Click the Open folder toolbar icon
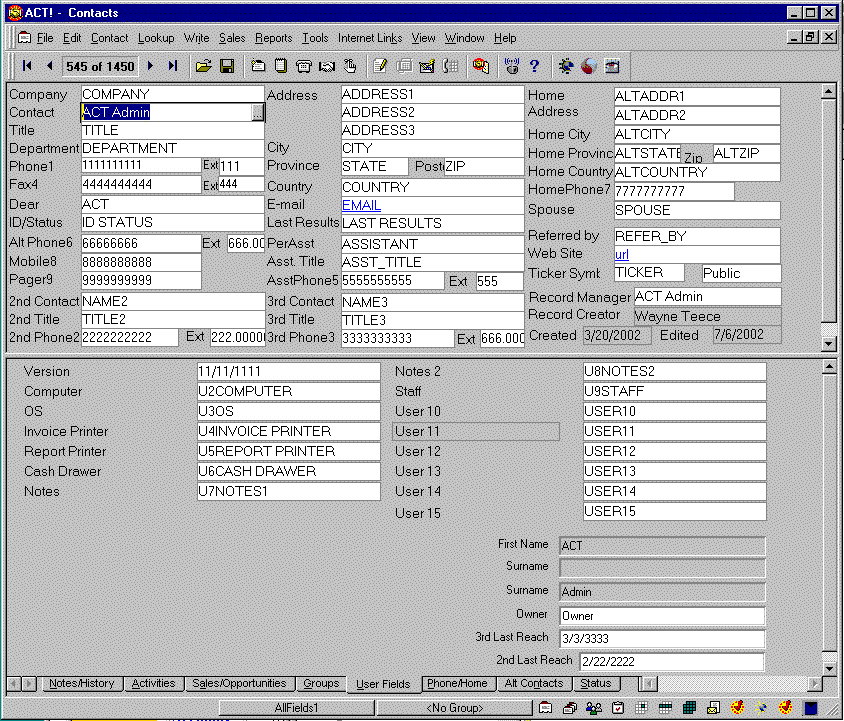The width and height of the screenshot is (844, 721). coord(203,66)
